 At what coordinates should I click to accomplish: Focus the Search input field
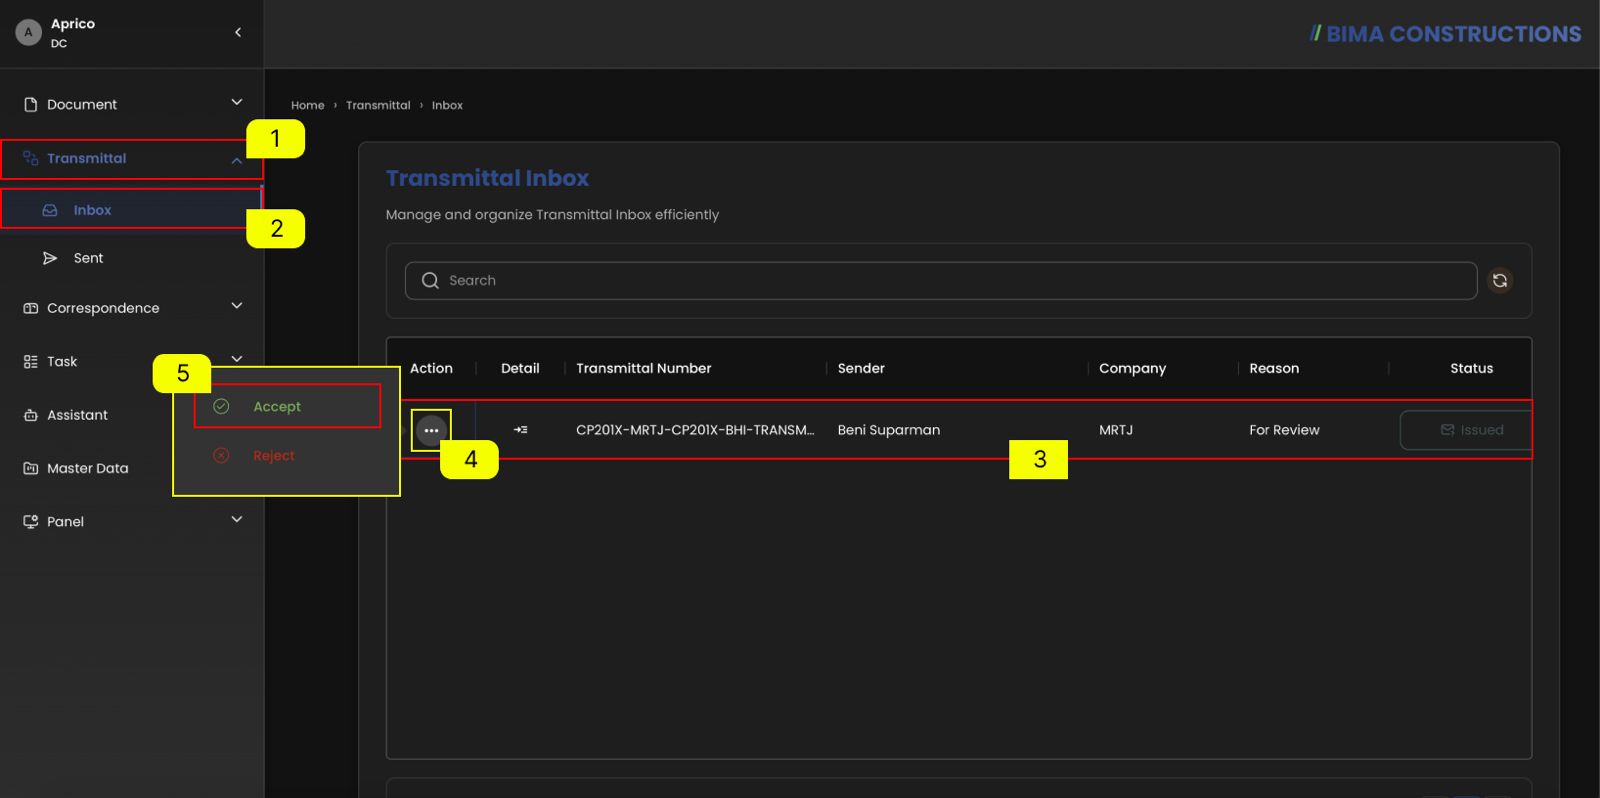[x=941, y=281]
